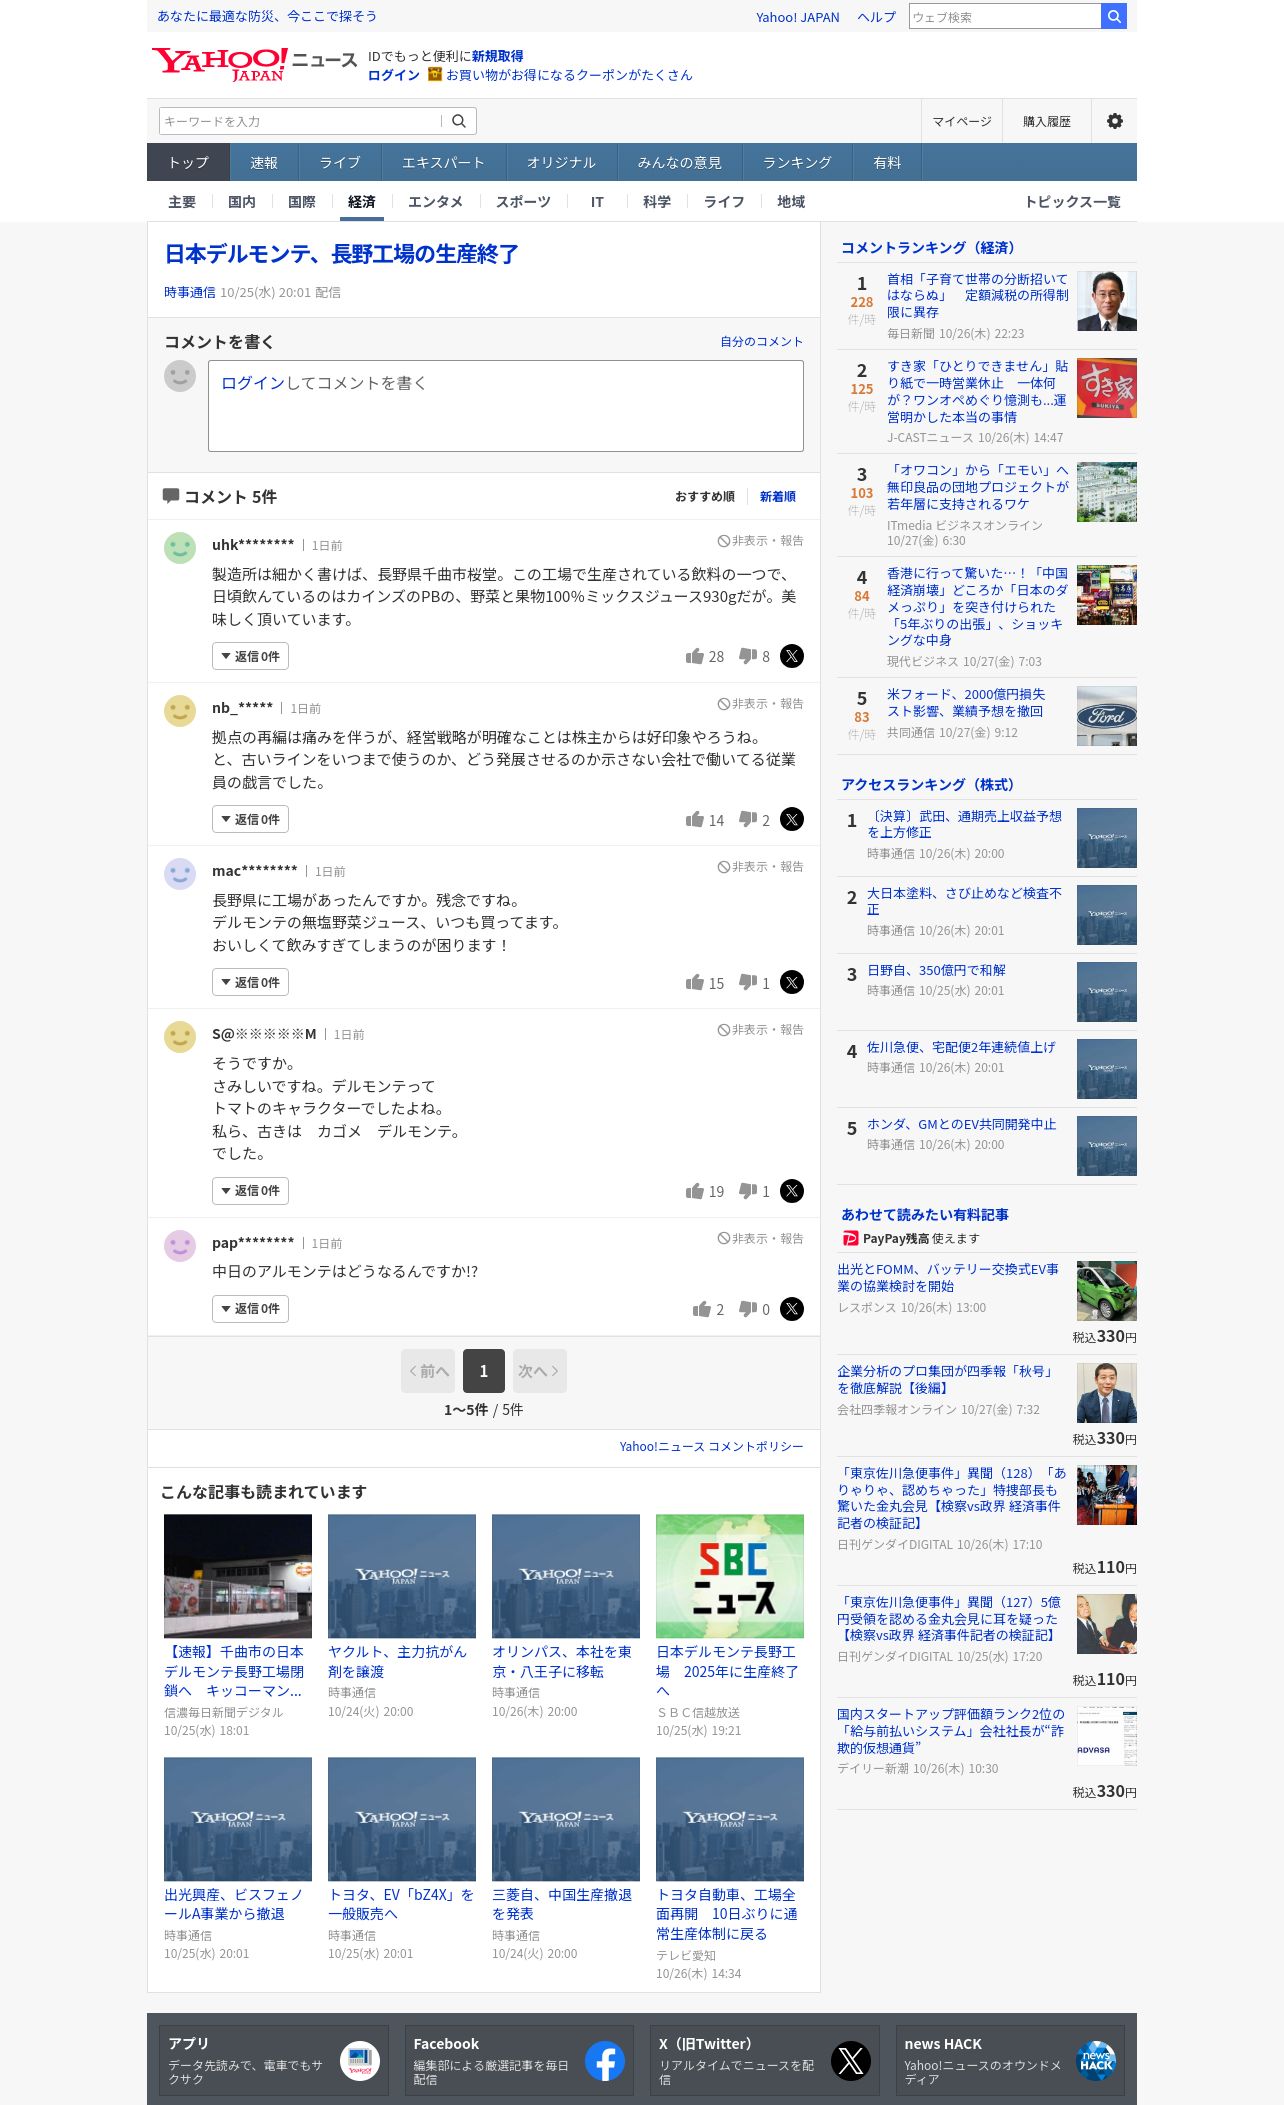Expand 返信0件 under the S@※※※※※M comment
This screenshot has width=1284, height=2105.
[x=250, y=1191]
